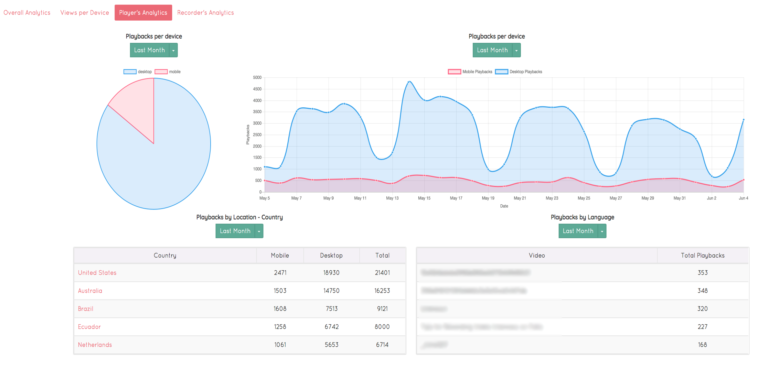Click the Video column header

(537, 256)
